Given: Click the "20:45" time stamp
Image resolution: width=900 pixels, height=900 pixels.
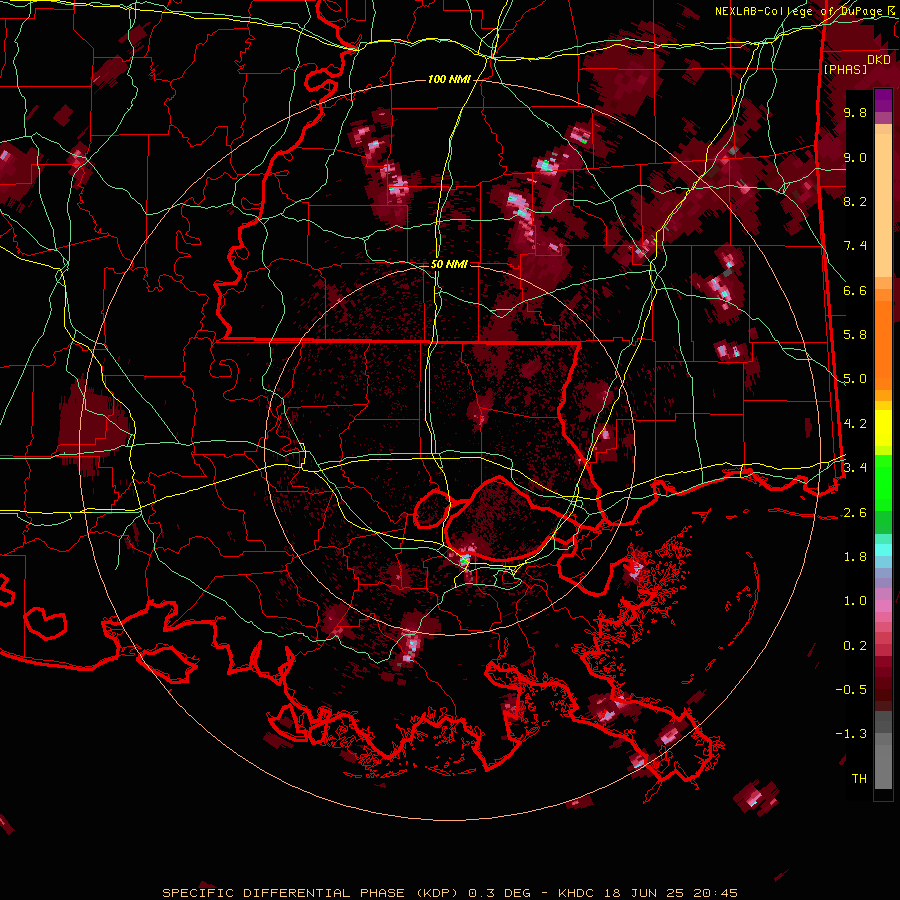Looking at the screenshot, I should (715, 893).
